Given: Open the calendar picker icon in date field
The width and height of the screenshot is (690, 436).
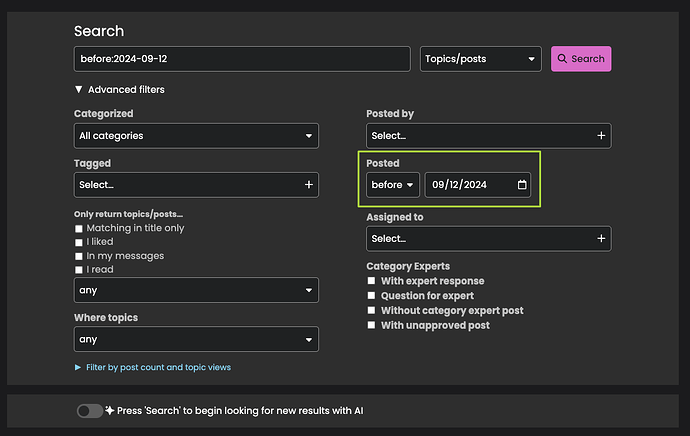Looking at the screenshot, I should [x=522, y=185].
